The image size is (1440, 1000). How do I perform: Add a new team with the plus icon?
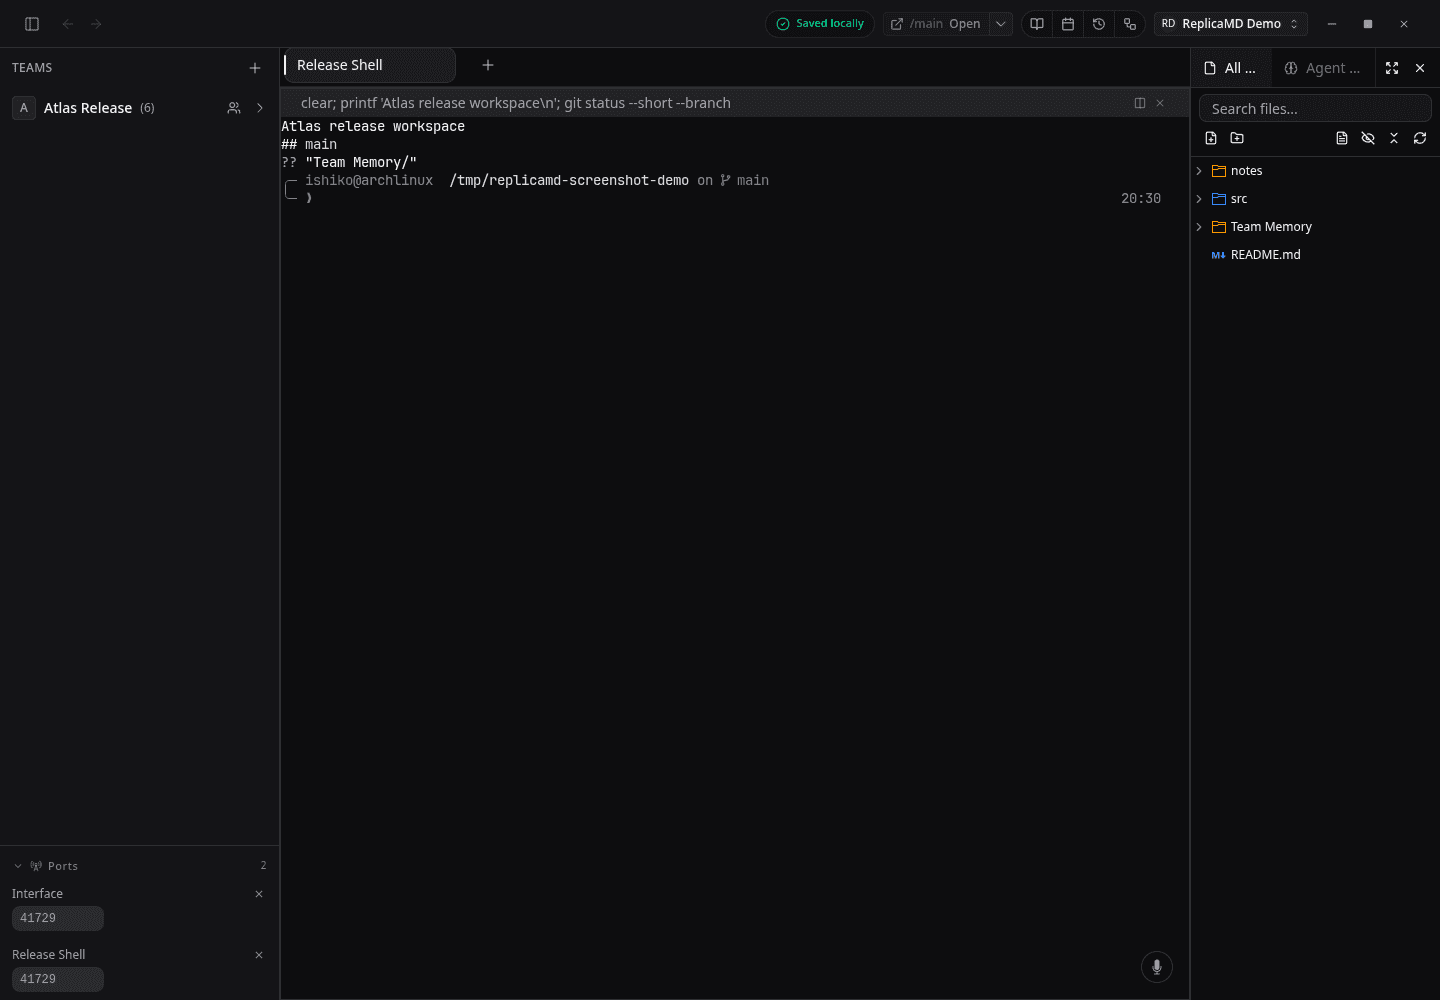point(255,68)
